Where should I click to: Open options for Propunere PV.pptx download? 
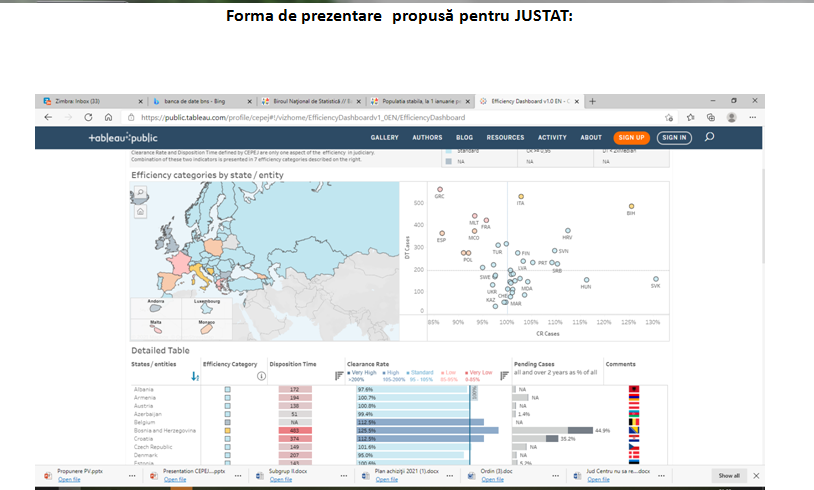point(132,475)
